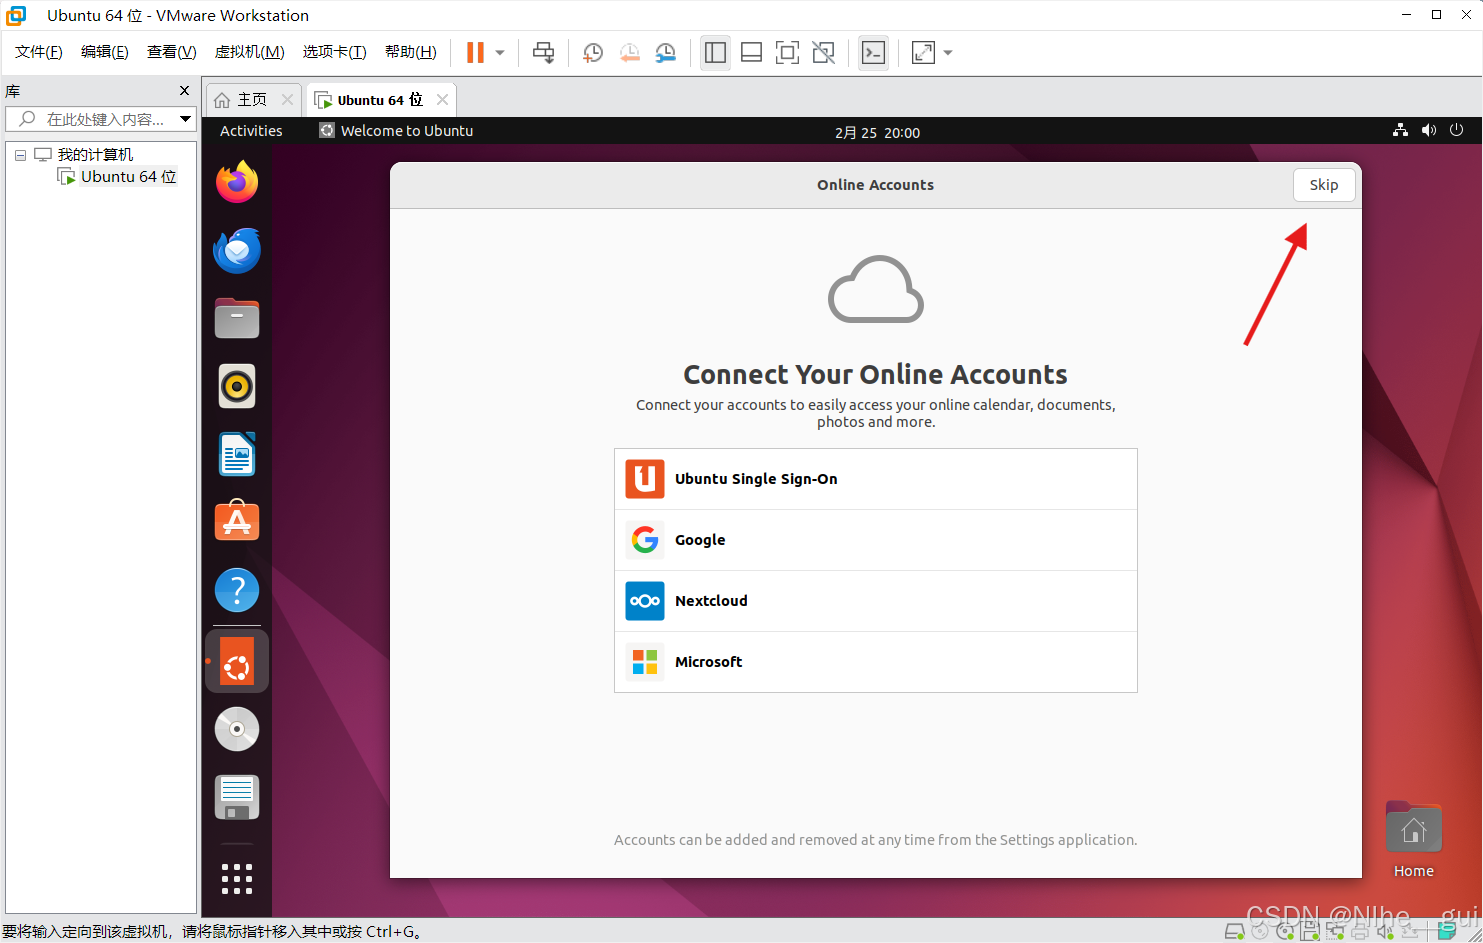Viewport: 1483px width, 943px height.
Task: Close the 库 library panel
Action: tap(184, 91)
